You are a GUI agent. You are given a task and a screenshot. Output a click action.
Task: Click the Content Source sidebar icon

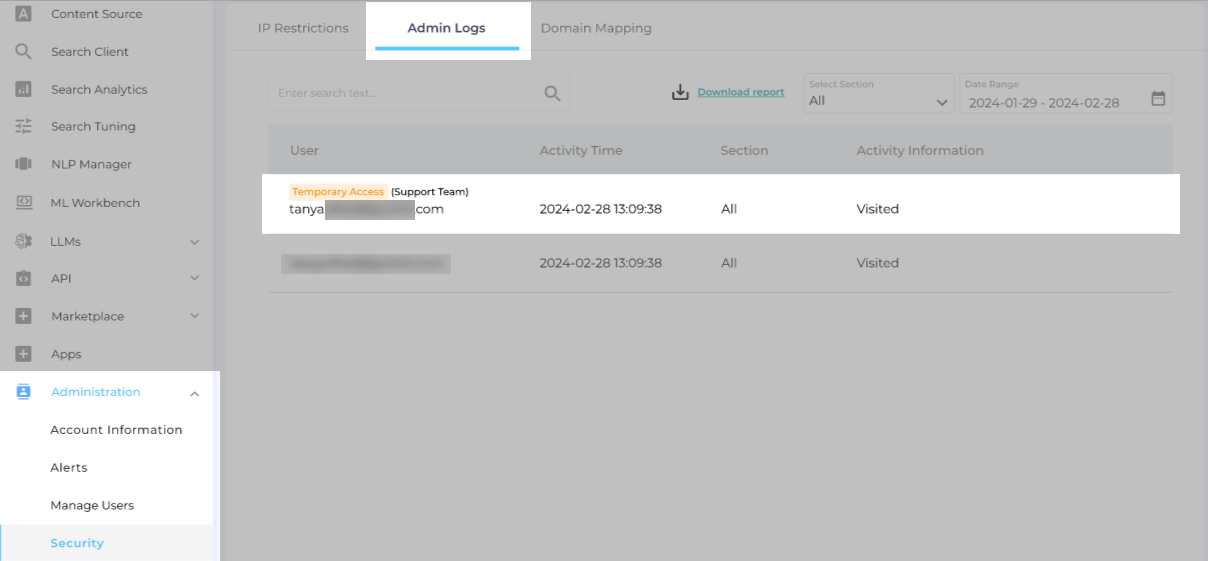click(23, 14)
